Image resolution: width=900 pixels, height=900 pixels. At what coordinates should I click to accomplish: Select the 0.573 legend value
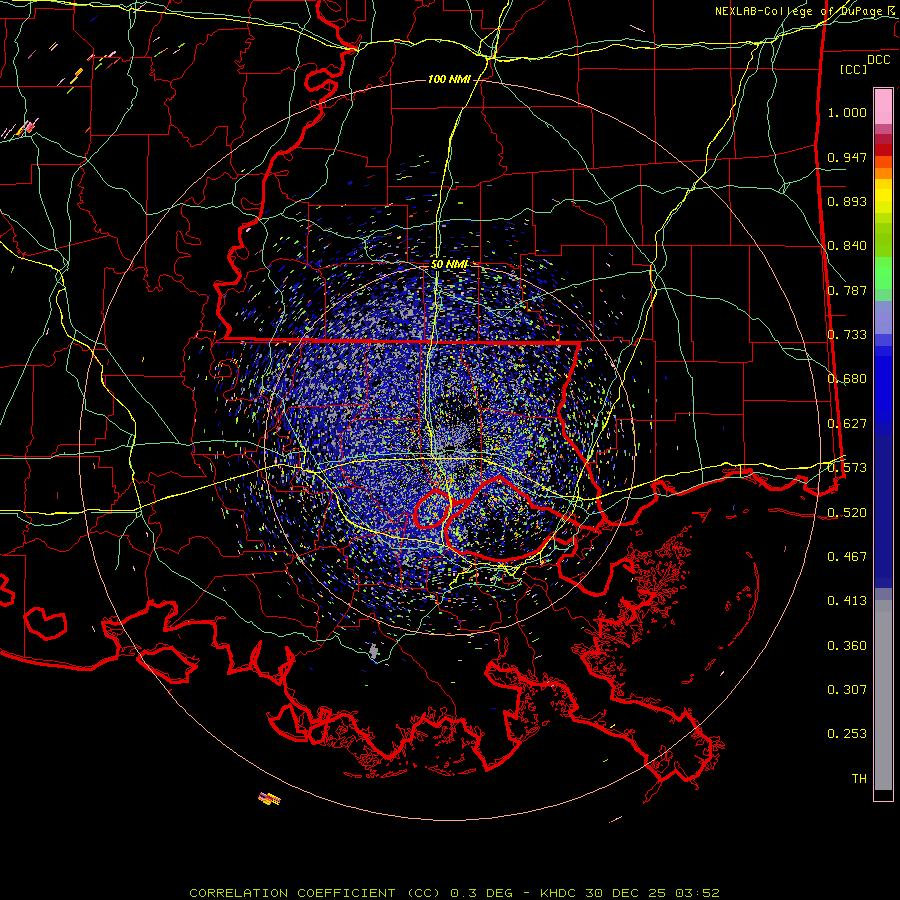[x=847, y=468]
